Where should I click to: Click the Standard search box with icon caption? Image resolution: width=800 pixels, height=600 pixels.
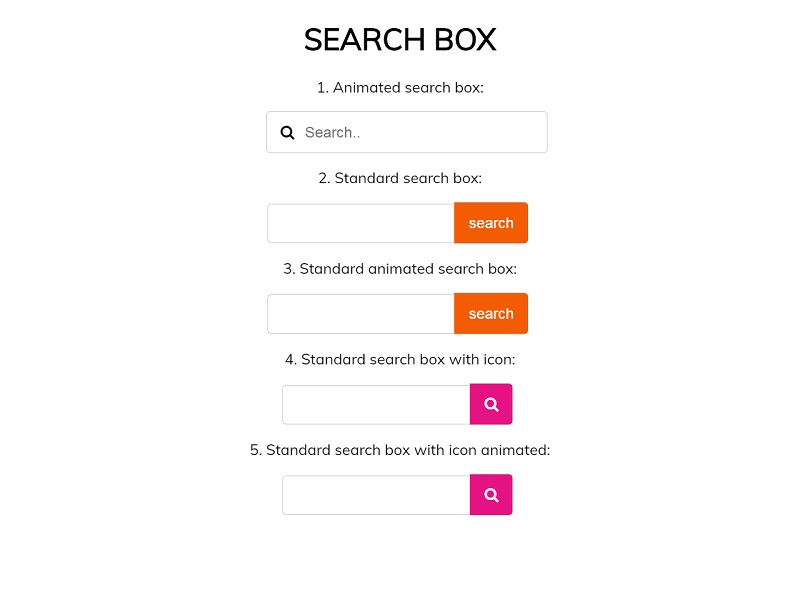pos(400,359)
